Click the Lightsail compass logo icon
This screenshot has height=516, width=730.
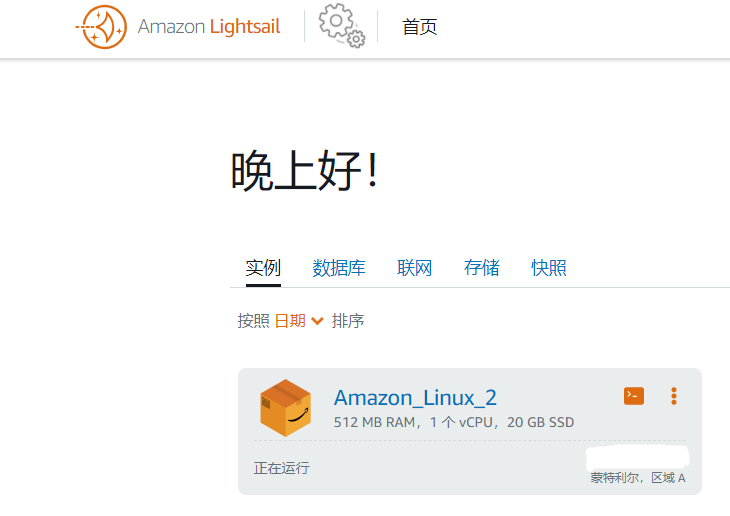click(101, 27)
